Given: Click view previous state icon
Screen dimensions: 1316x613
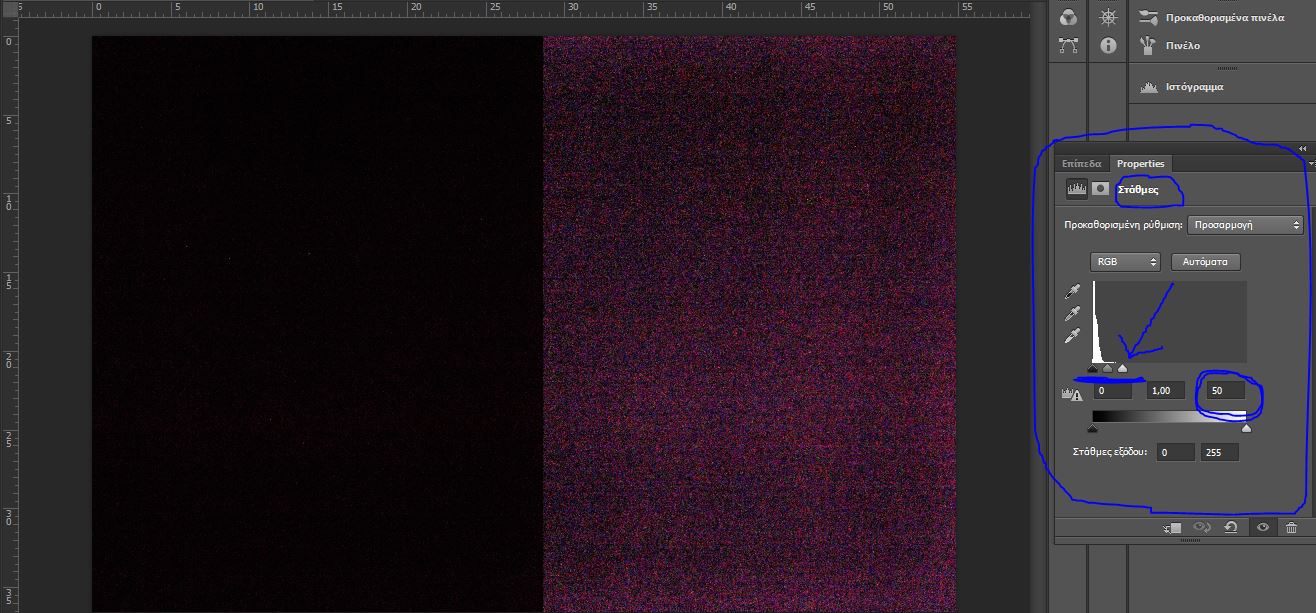Looking at the screenshot, I should point(1203,528).
